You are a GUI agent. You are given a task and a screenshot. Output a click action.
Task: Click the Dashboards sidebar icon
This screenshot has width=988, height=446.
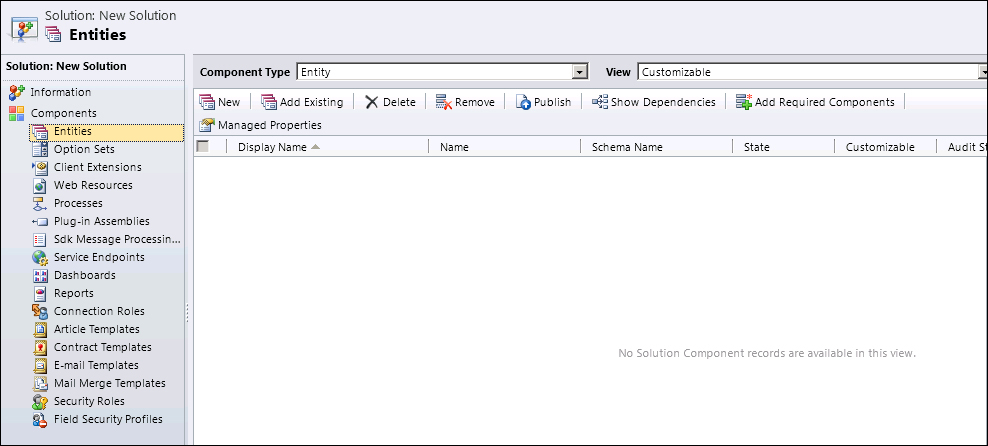point(40,275)
